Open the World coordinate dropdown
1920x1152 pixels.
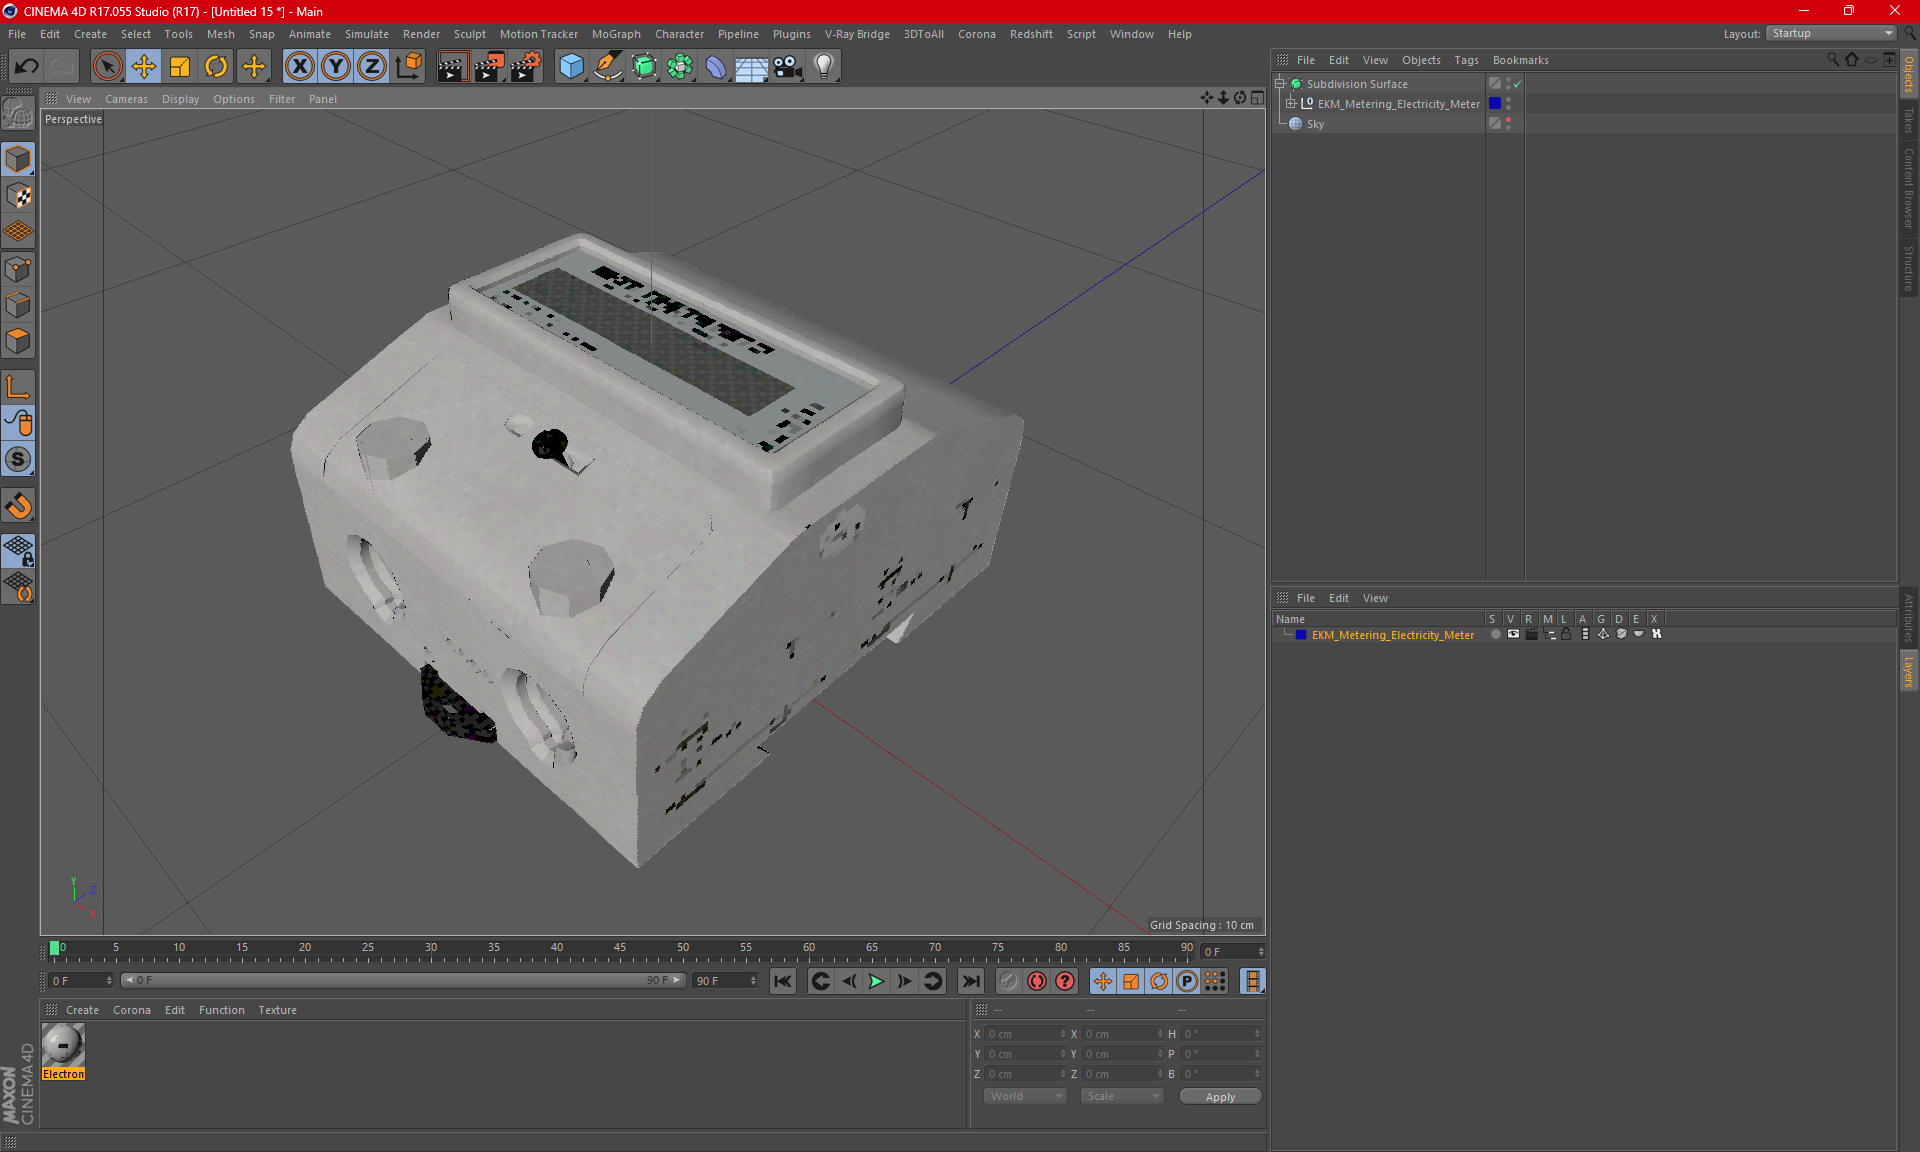tap(1025, 1096)
